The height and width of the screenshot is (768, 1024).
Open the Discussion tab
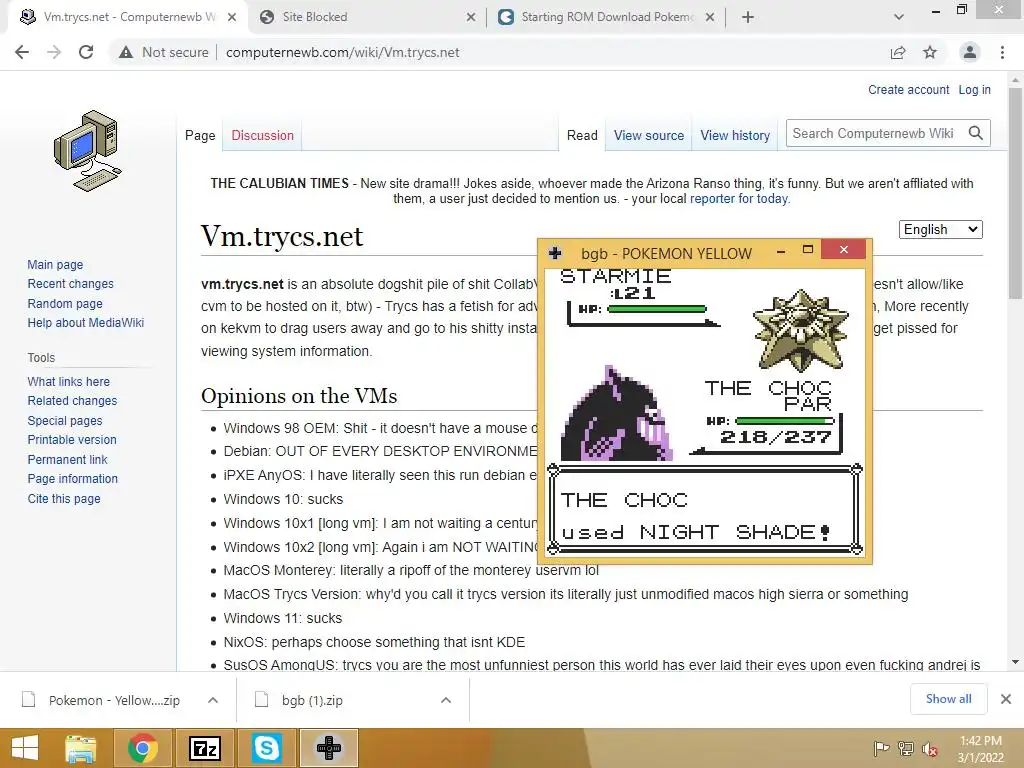pos(263,135)
